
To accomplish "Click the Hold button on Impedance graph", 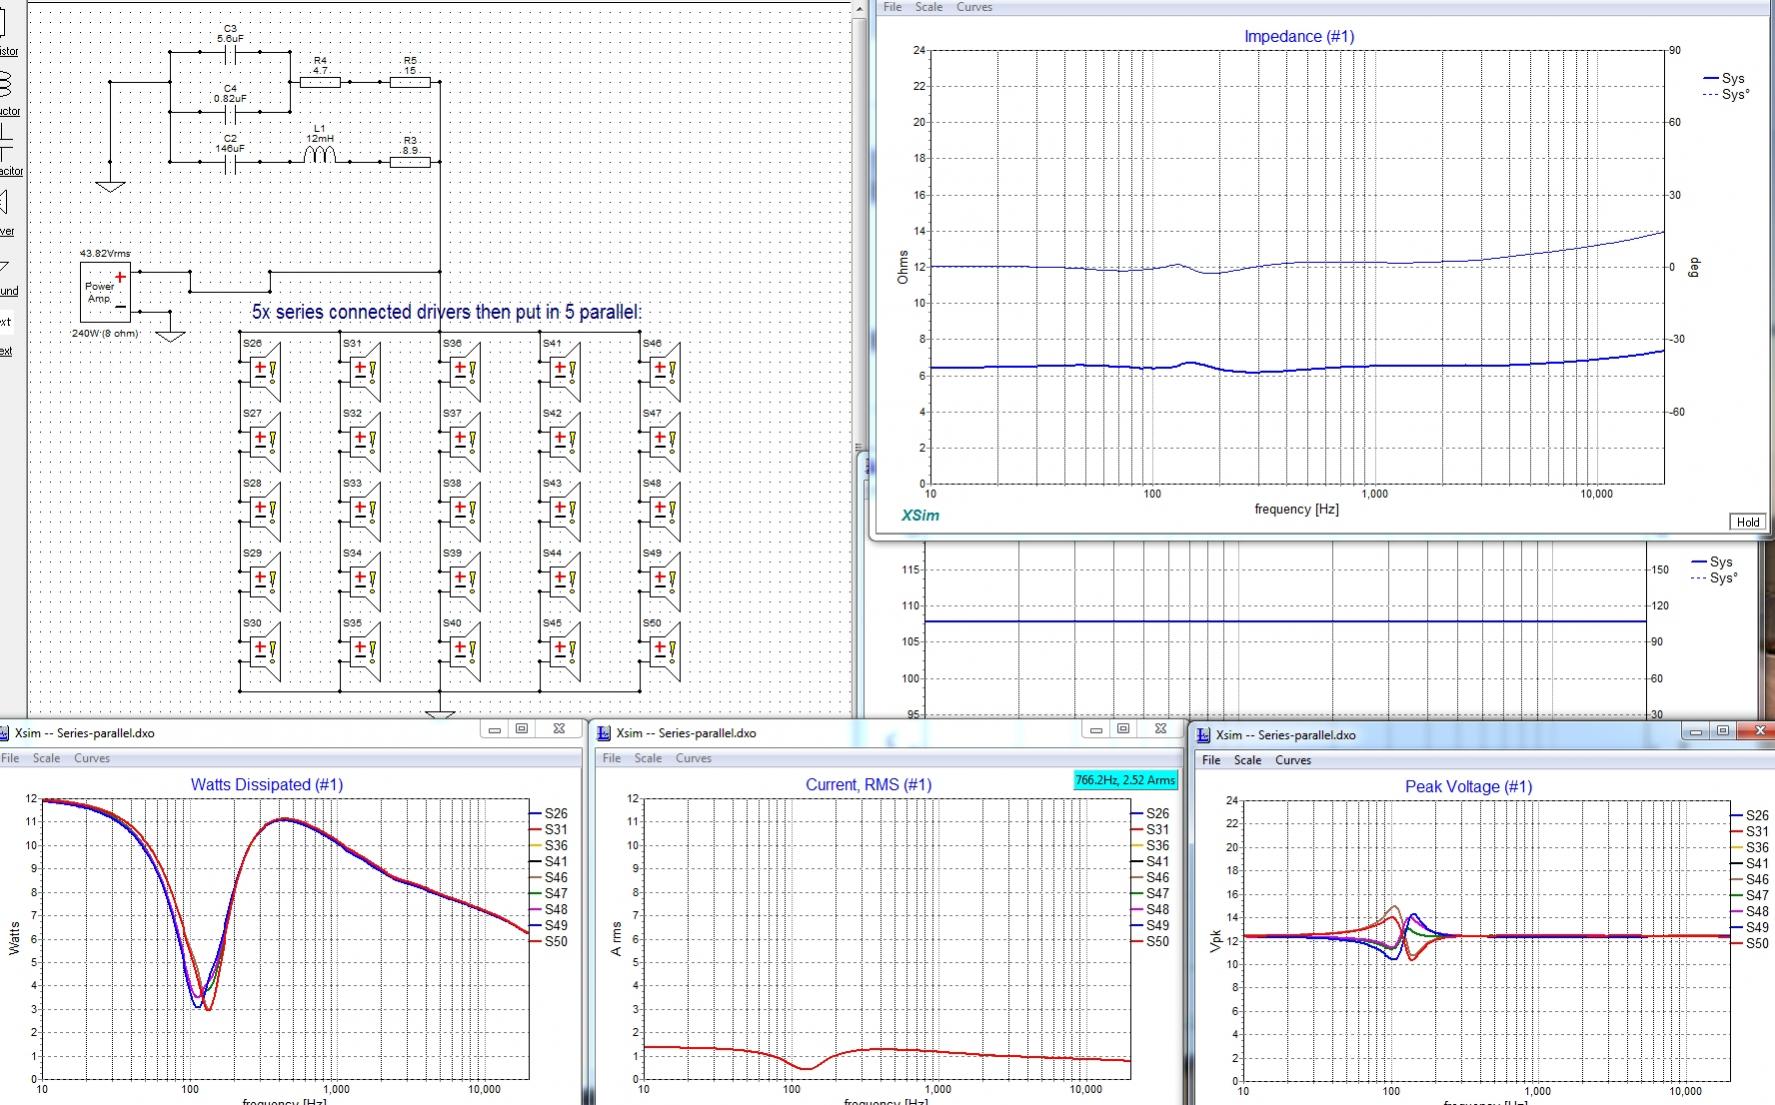I will tap(1748, 522).
